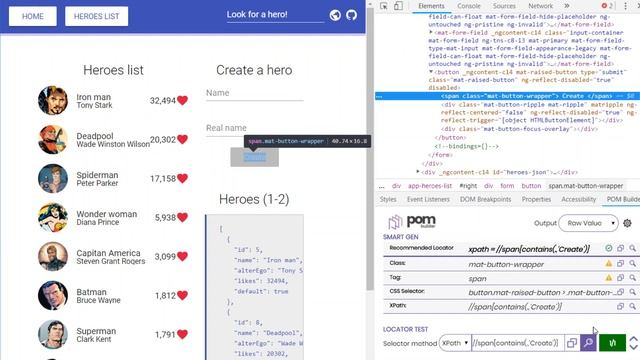Click Tag row warning triangle
This screenshot has width=640, height=360.
click(609, 278)
